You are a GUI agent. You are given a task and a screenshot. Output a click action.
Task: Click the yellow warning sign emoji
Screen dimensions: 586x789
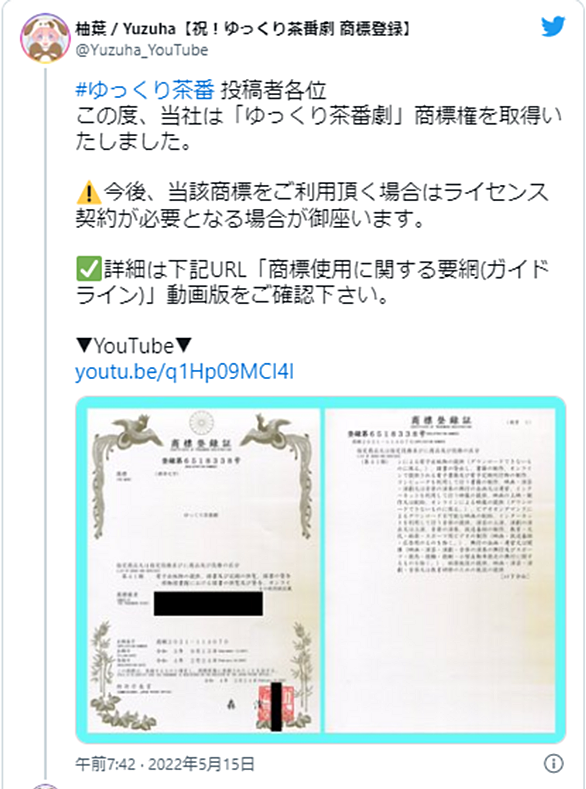88,193
